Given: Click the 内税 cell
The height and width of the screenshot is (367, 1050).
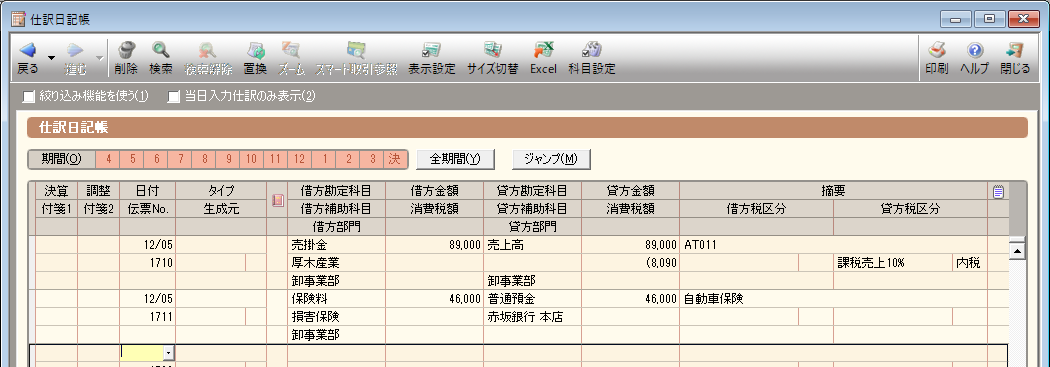Looking at the screenshot, I should pos(970,263).
